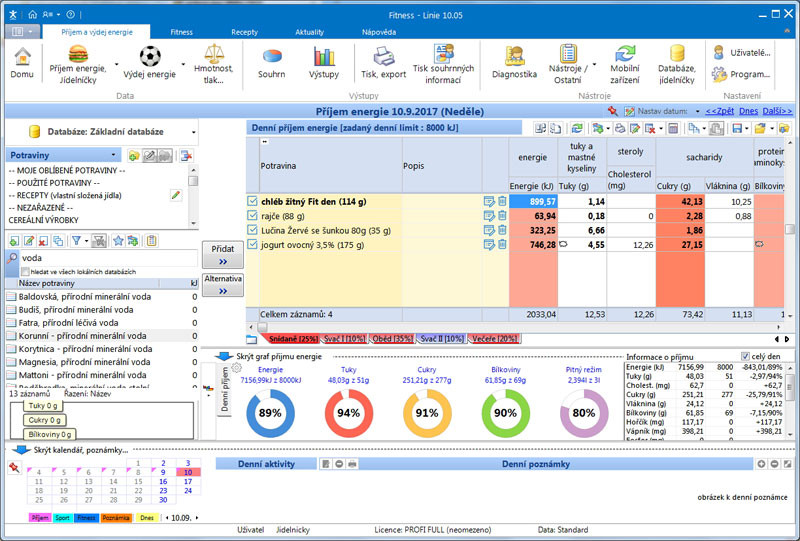
Task: Click the cyan Sport legend swatch
Action: click(62, 518)
